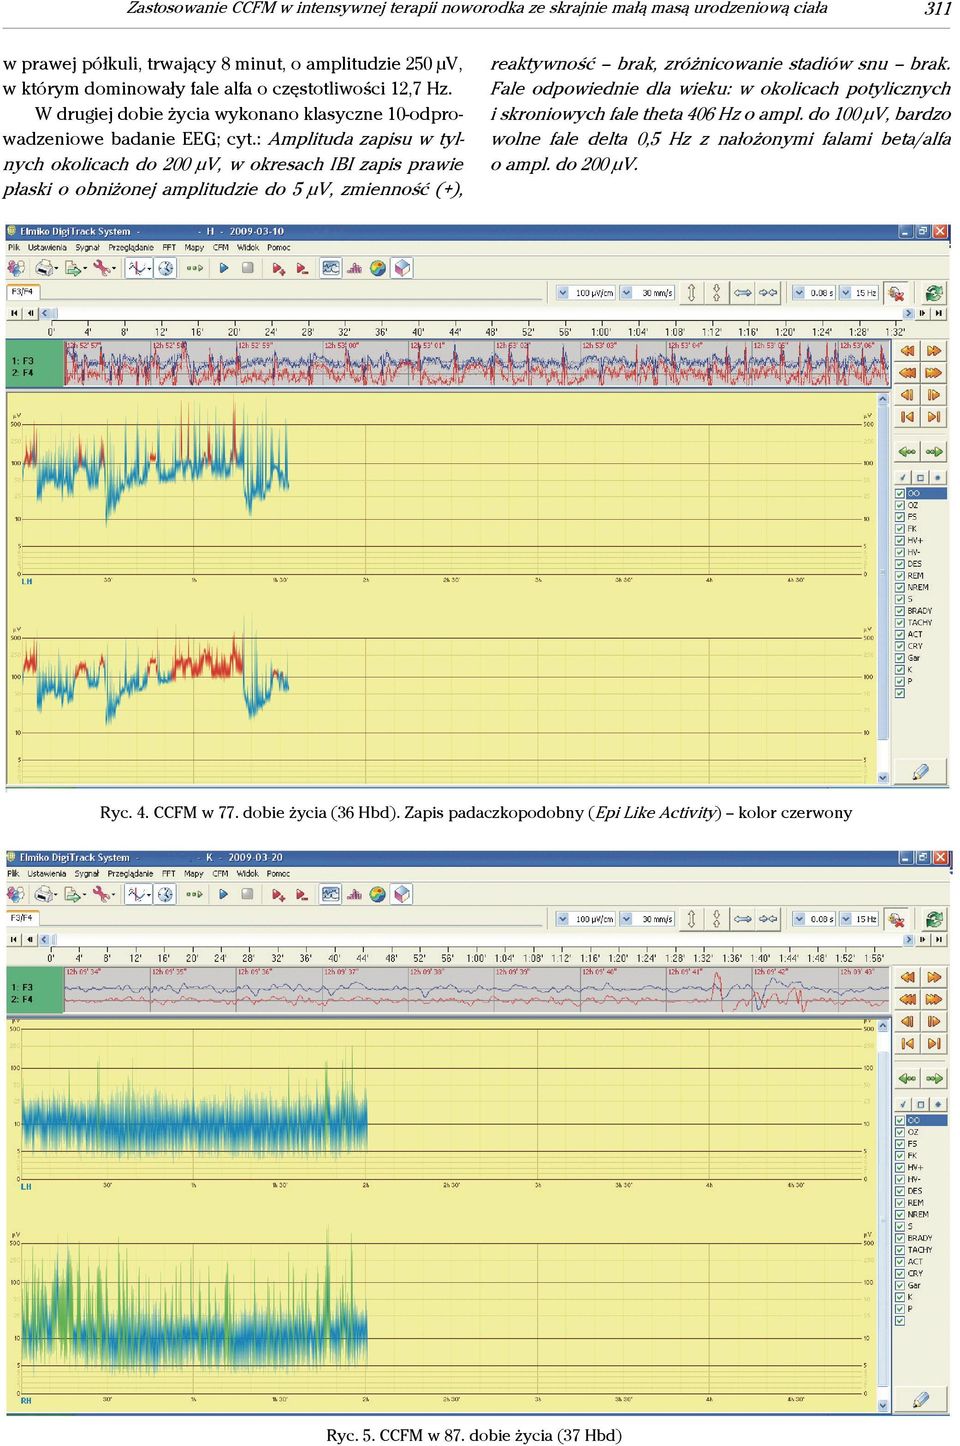Screen dimensions: 960x1446
Task: Click red flag-plus marker icon, upper 2009-03-10 window
Action: point(279,268)
